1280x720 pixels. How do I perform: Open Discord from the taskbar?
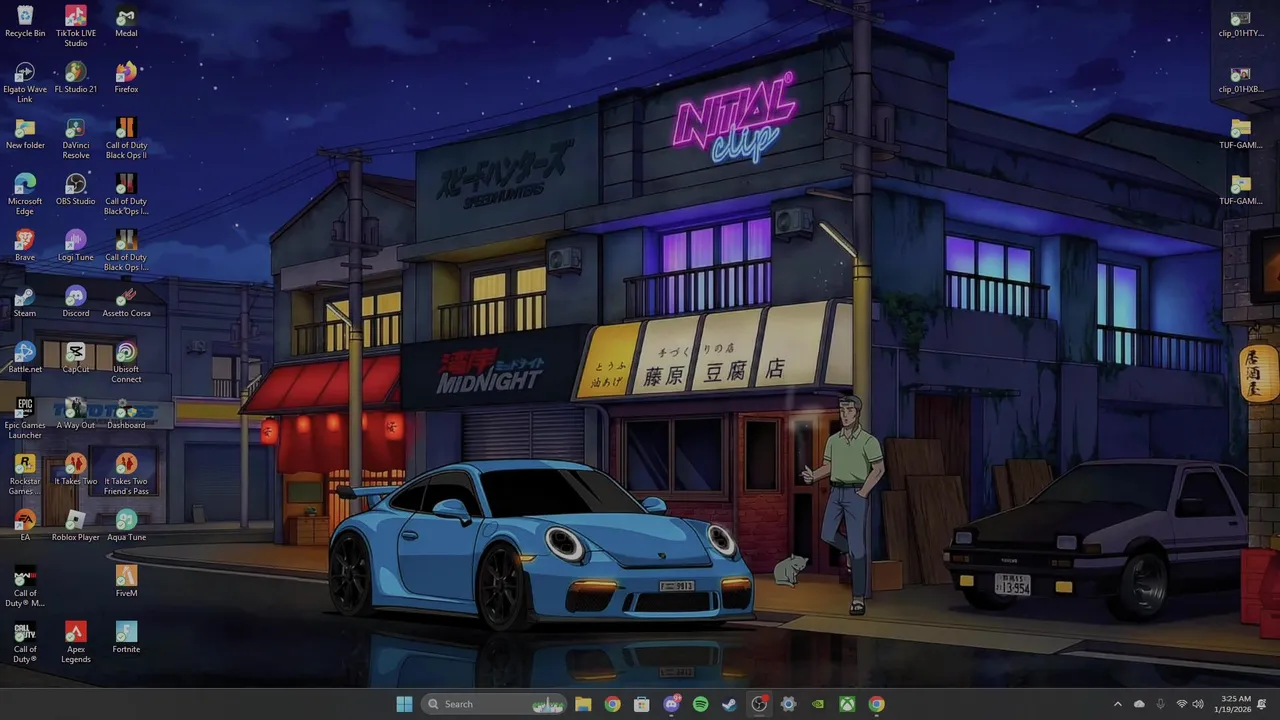click(x=671, y=704)
